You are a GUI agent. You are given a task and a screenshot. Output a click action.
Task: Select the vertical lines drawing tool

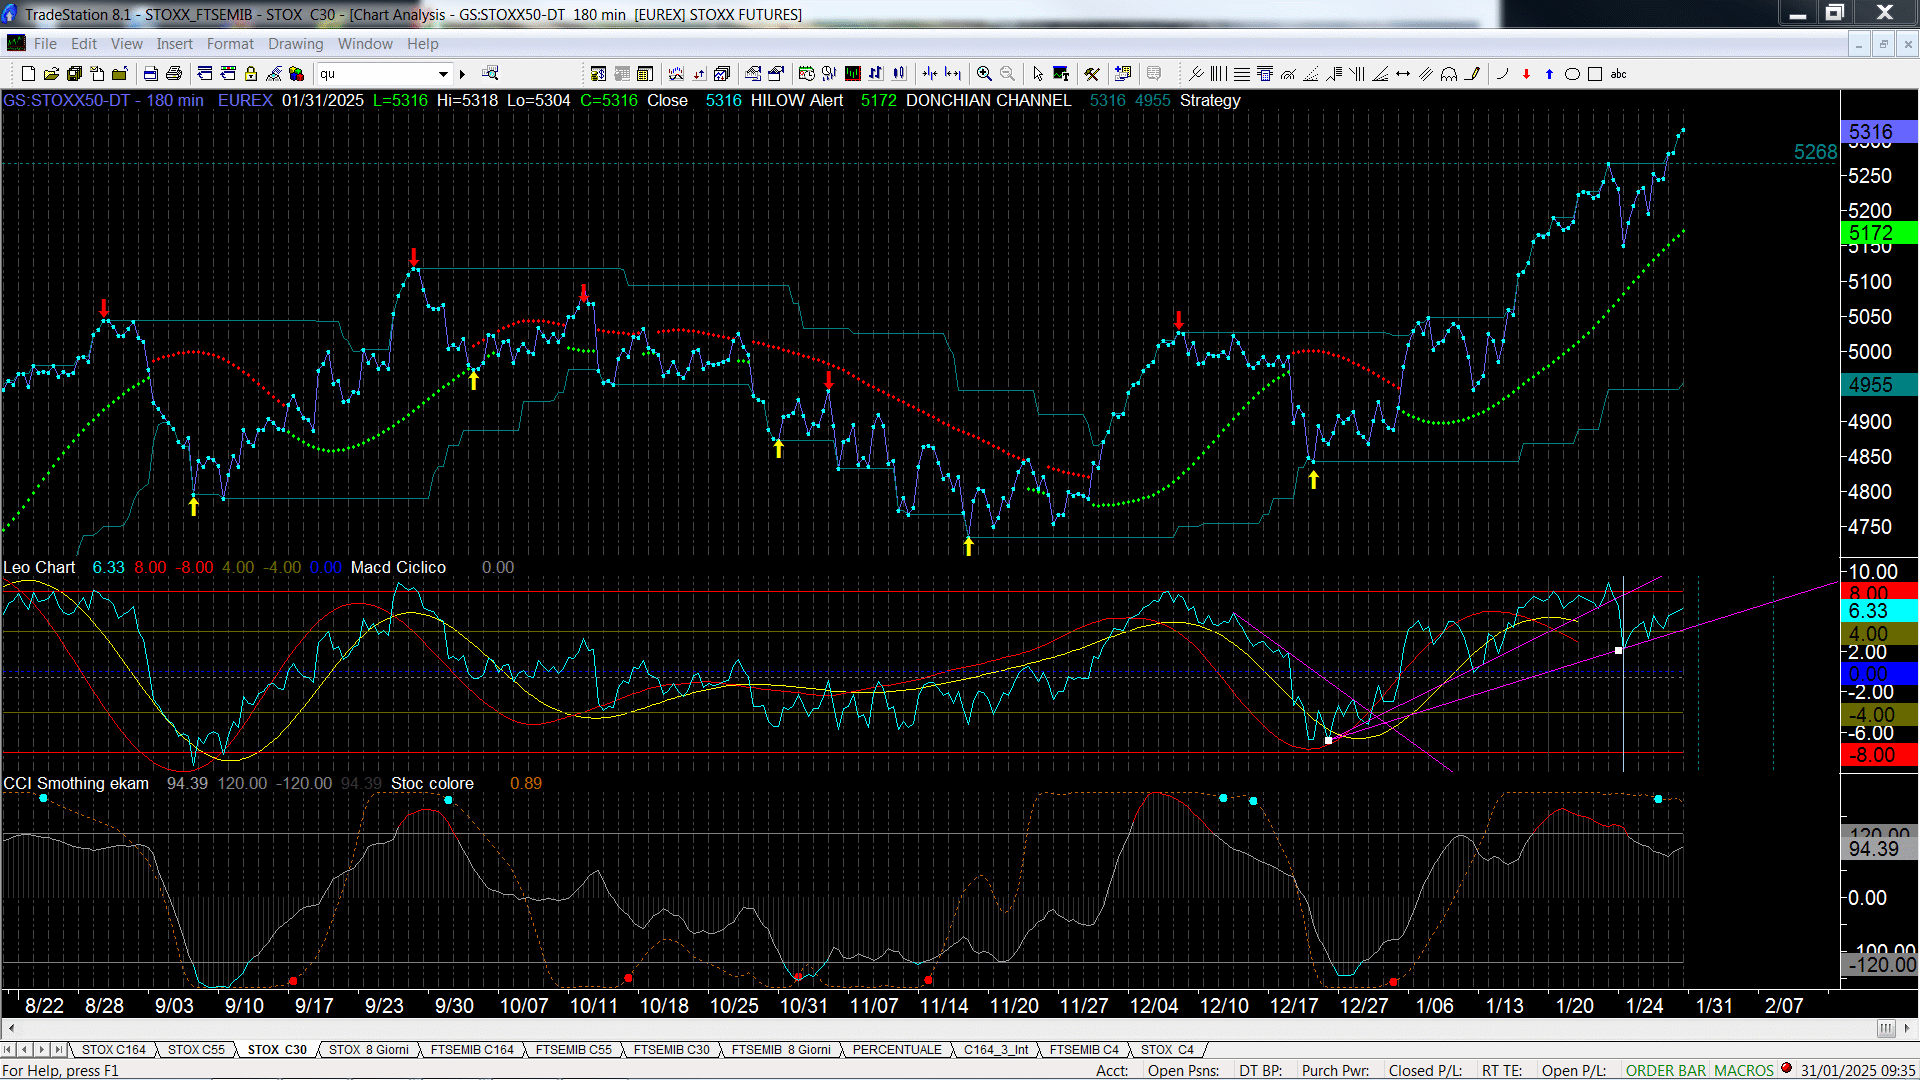1218,74
